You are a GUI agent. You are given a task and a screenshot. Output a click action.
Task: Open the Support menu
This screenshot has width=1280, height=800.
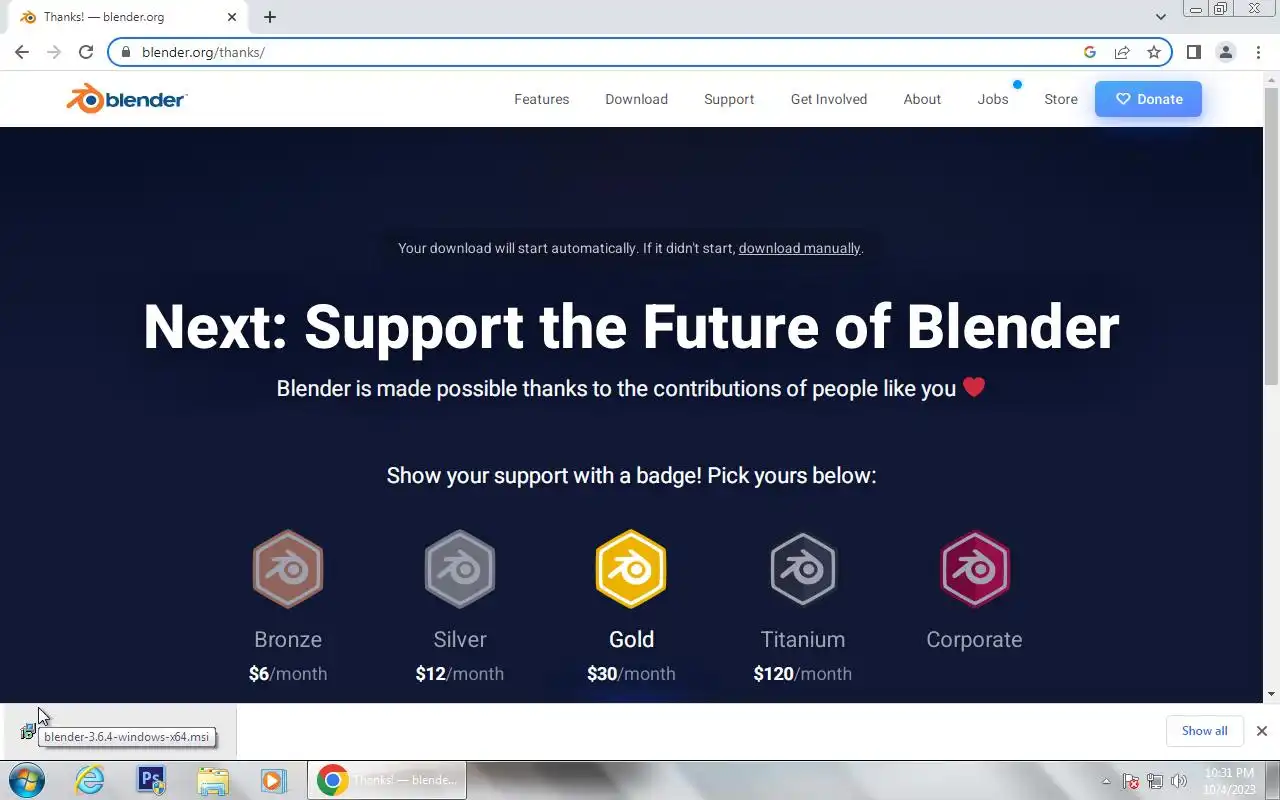[729, 99]
